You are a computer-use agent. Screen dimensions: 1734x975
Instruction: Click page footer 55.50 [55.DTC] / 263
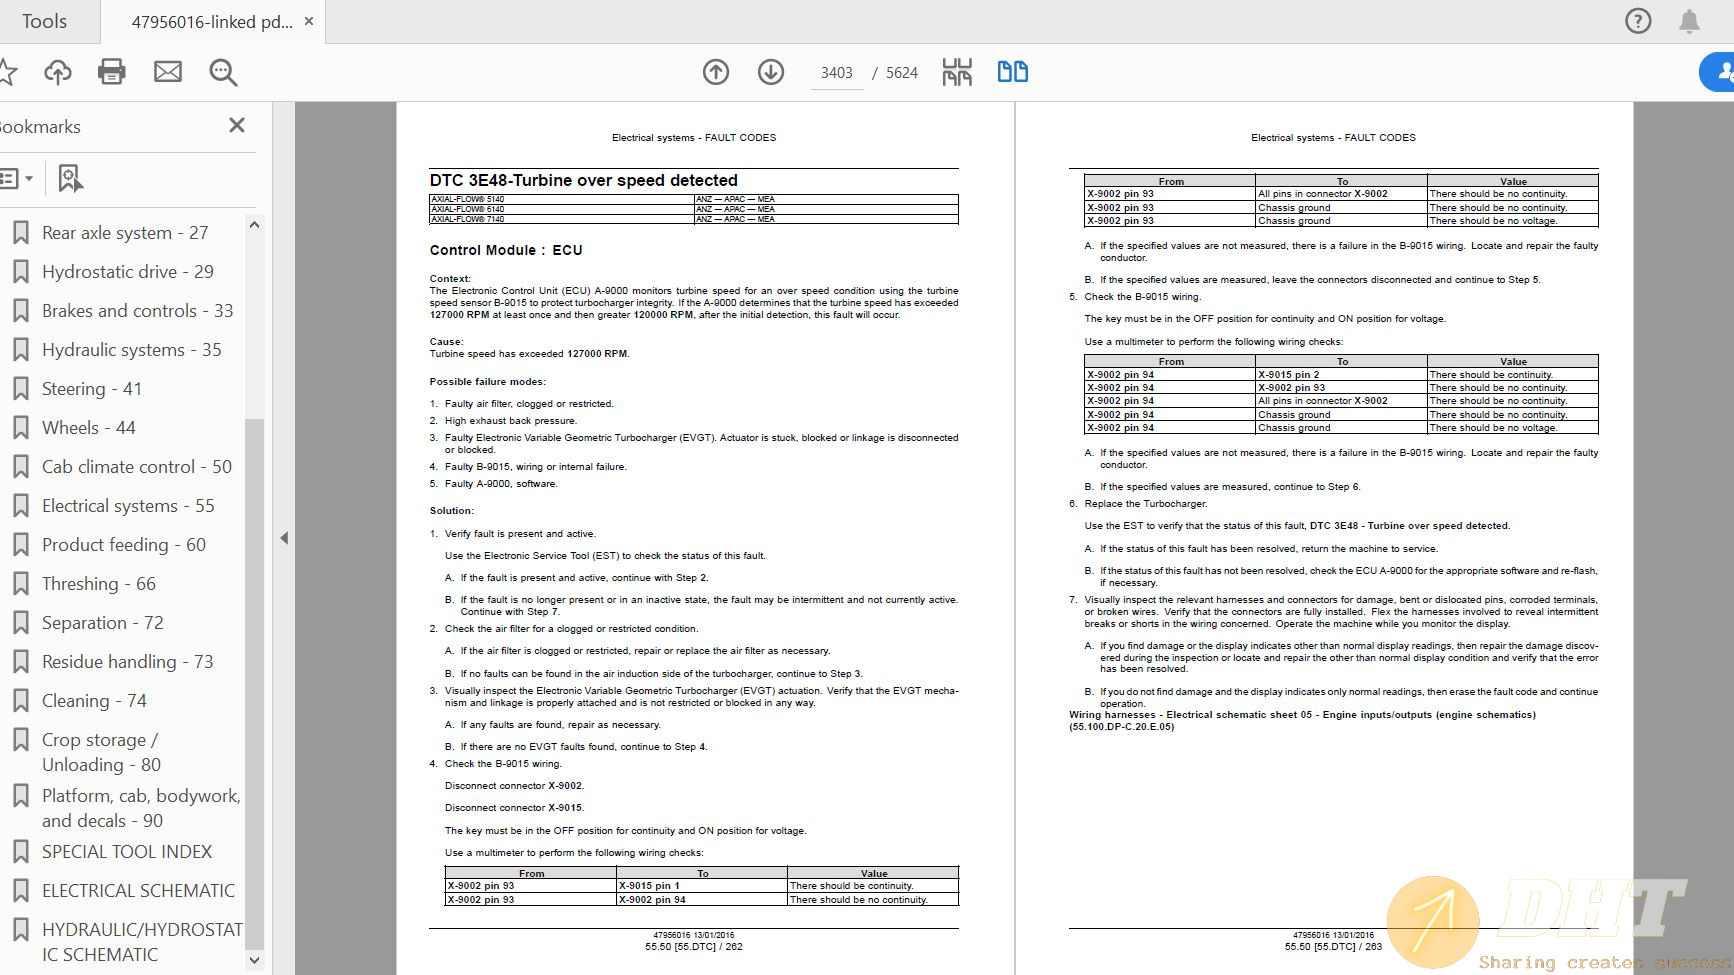pos(1333,947)
